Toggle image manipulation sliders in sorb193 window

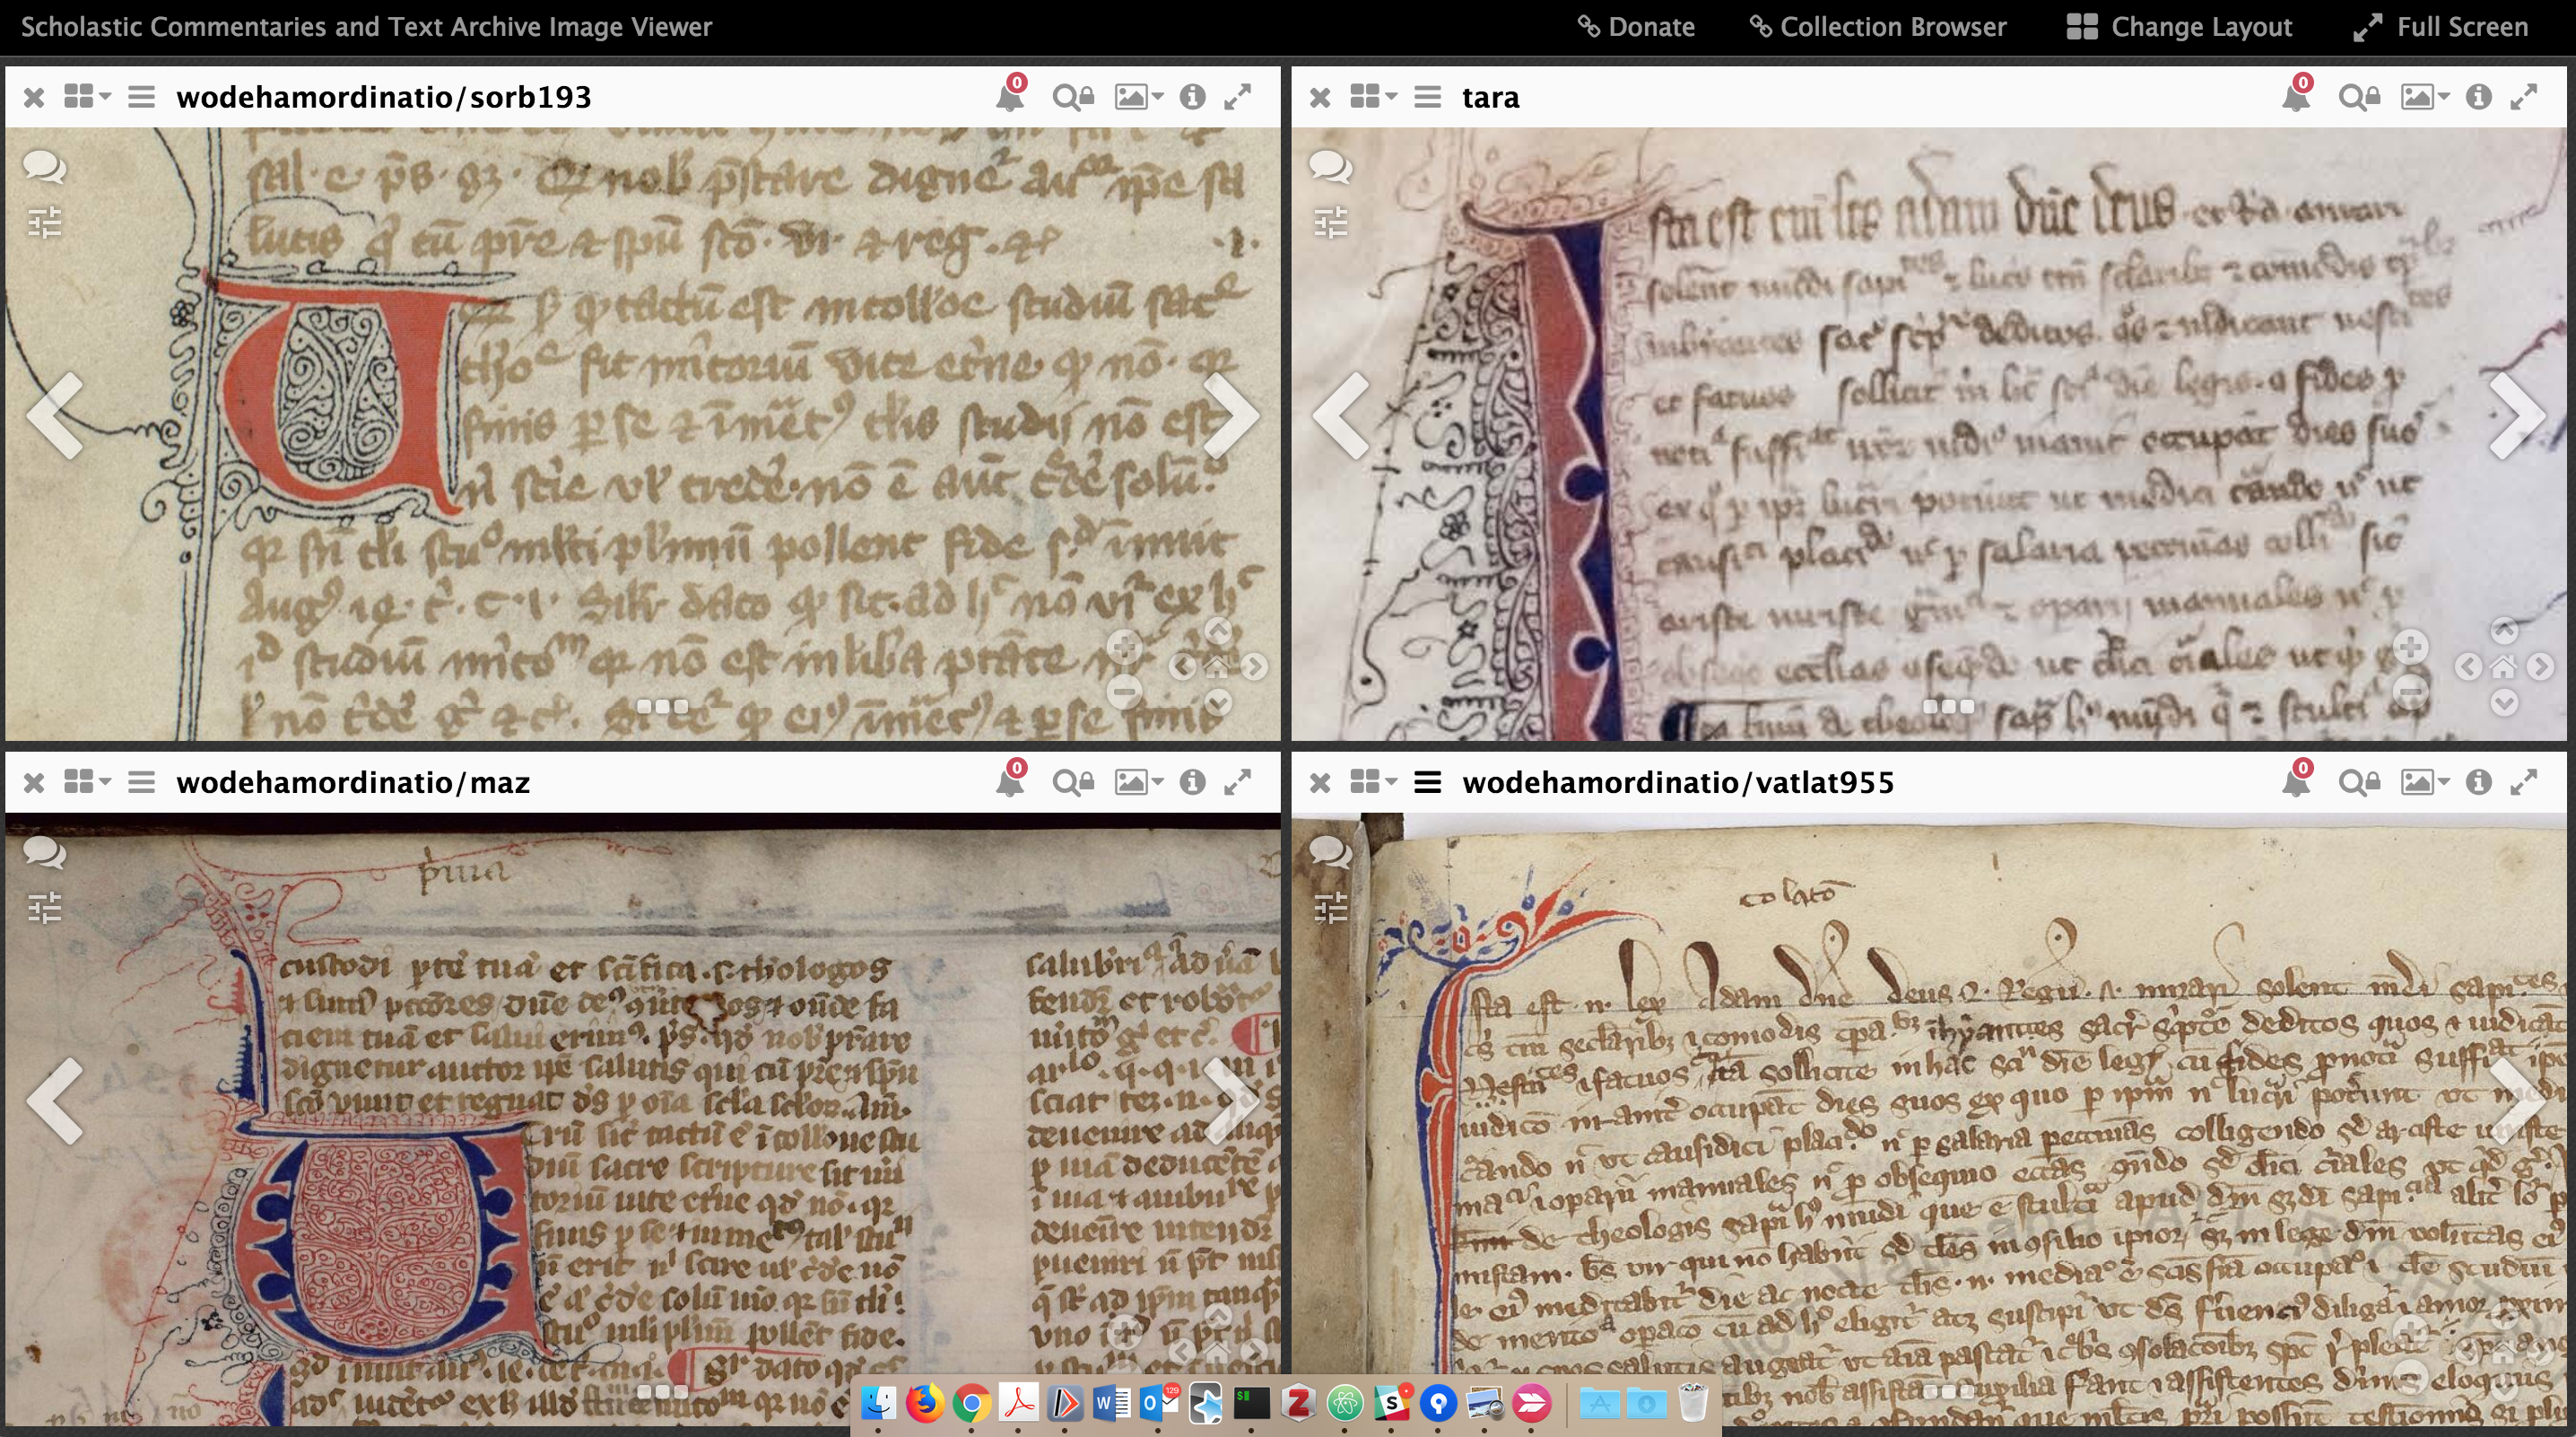point(45,222)
